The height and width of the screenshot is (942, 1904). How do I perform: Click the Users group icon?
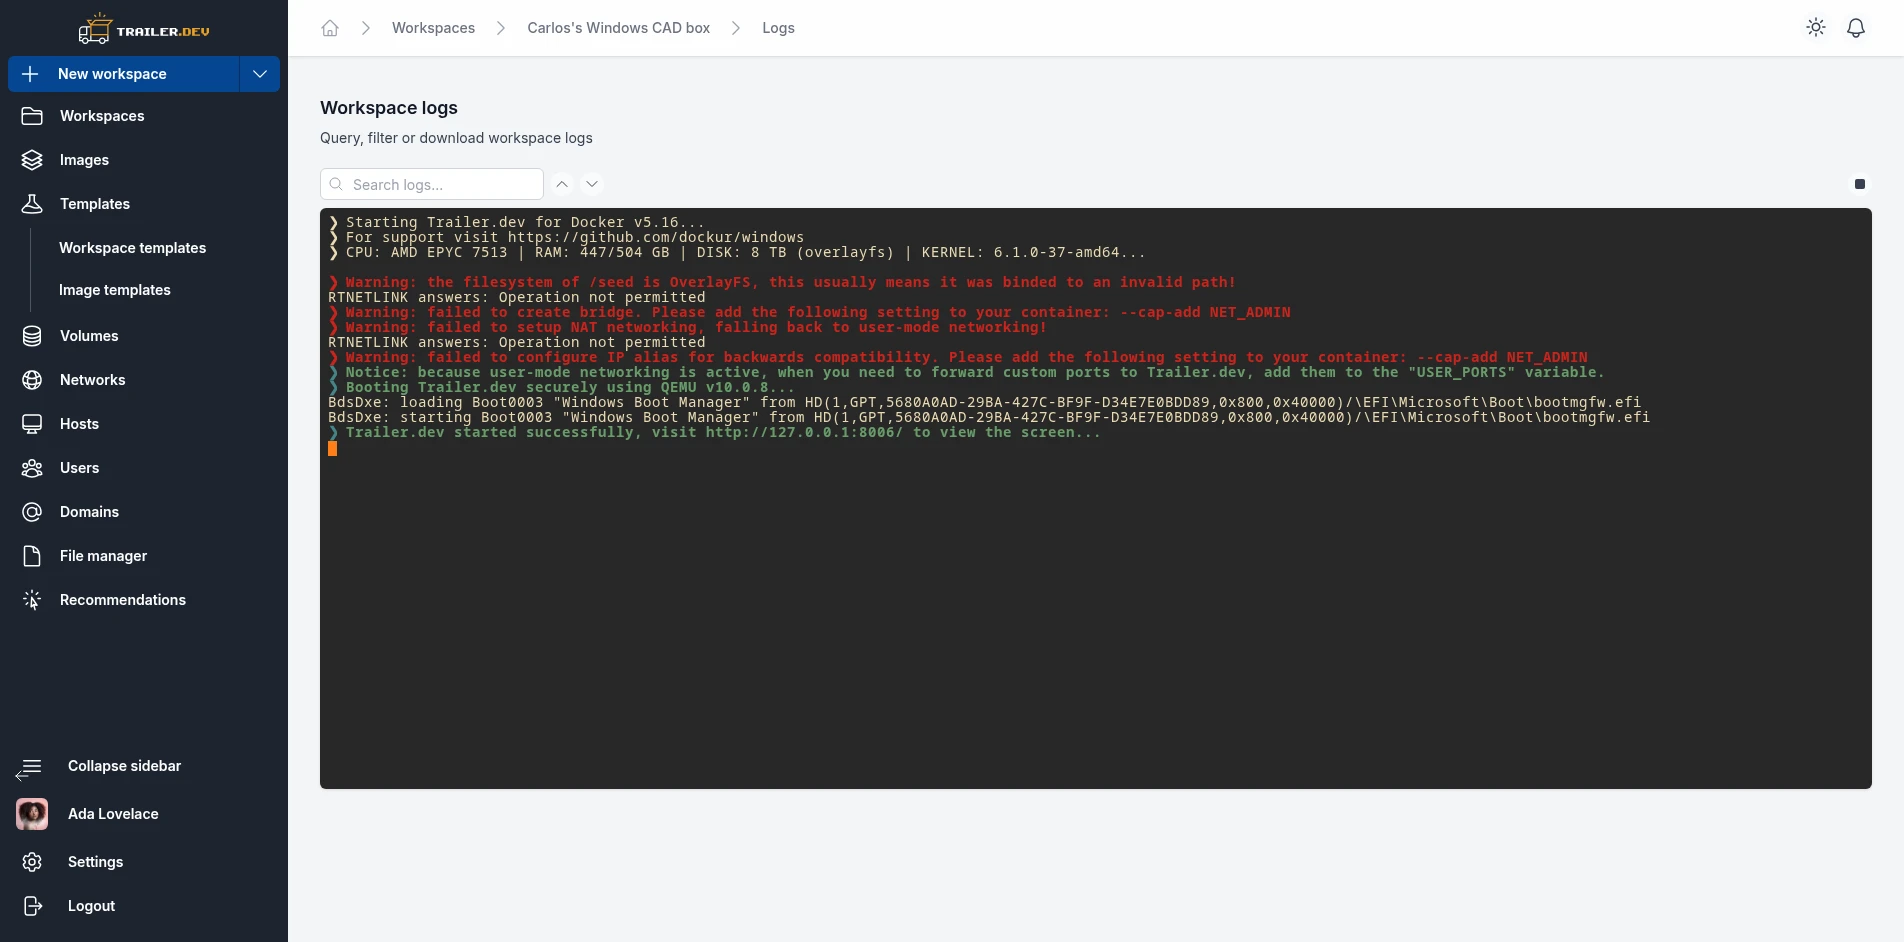[32, 468]
